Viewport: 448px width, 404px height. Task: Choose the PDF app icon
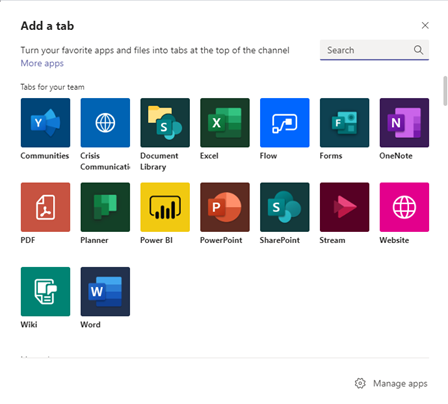tap(45, 207)
